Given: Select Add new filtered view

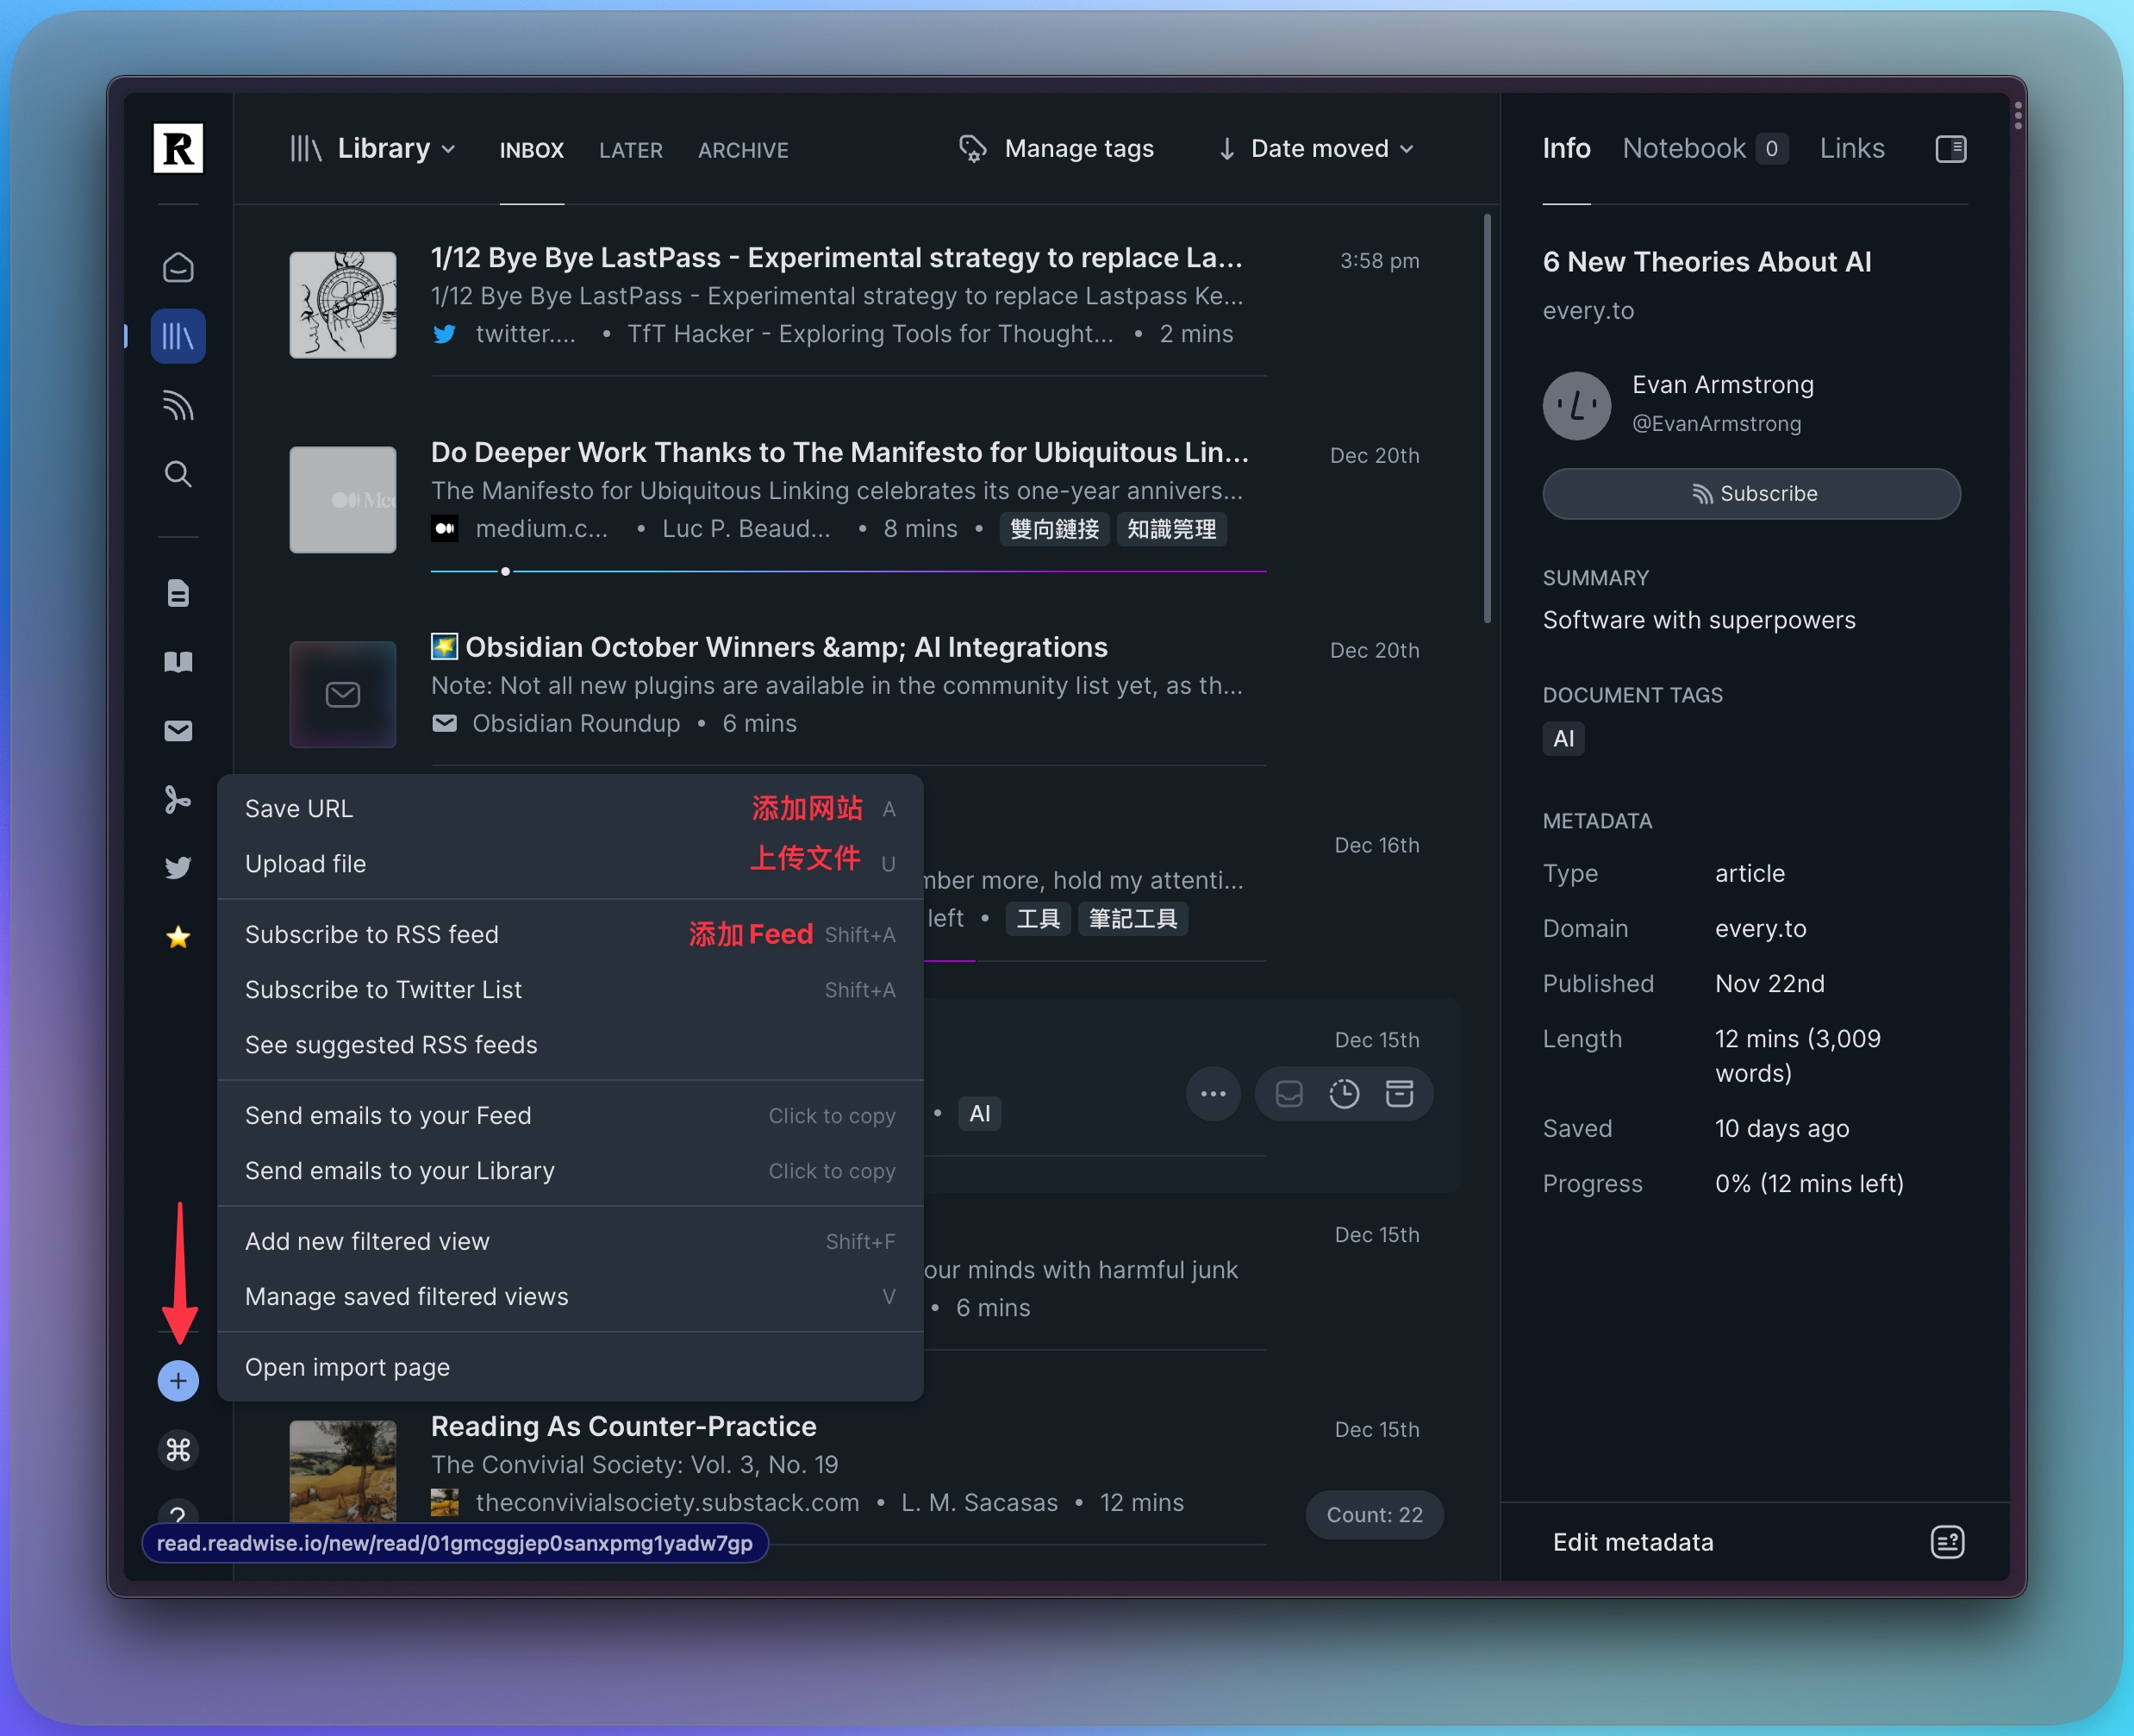Looking at the screenshot, I should pyautogui.click(x=570, y=1241).
